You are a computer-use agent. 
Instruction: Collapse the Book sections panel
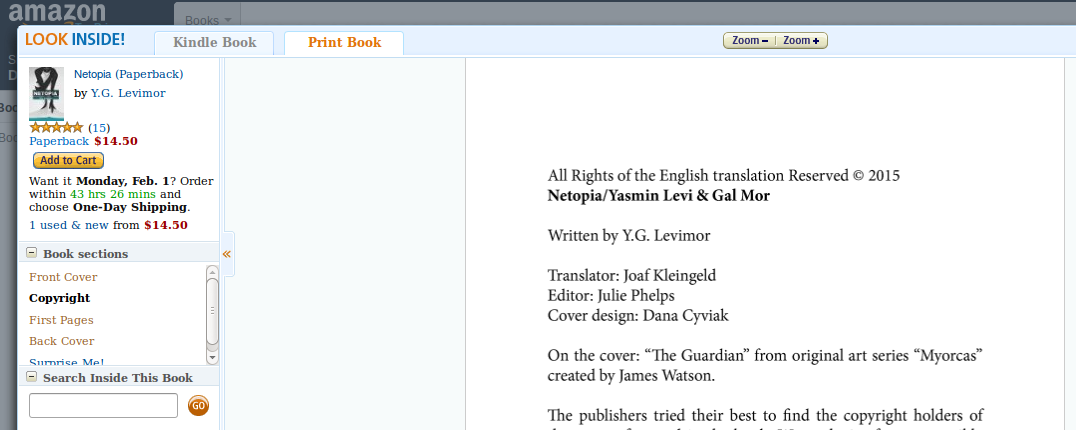click(x=32, y=252)
